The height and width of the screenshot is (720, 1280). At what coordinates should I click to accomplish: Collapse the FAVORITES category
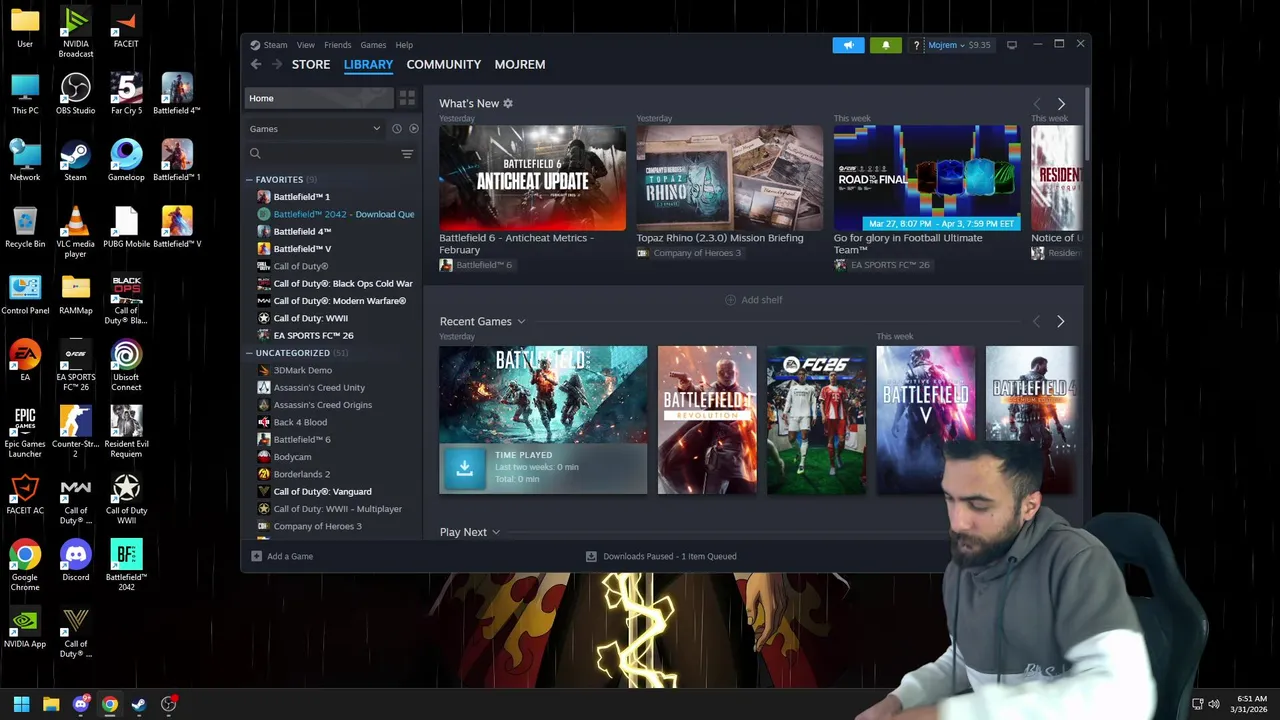click(x=249, y=180)
